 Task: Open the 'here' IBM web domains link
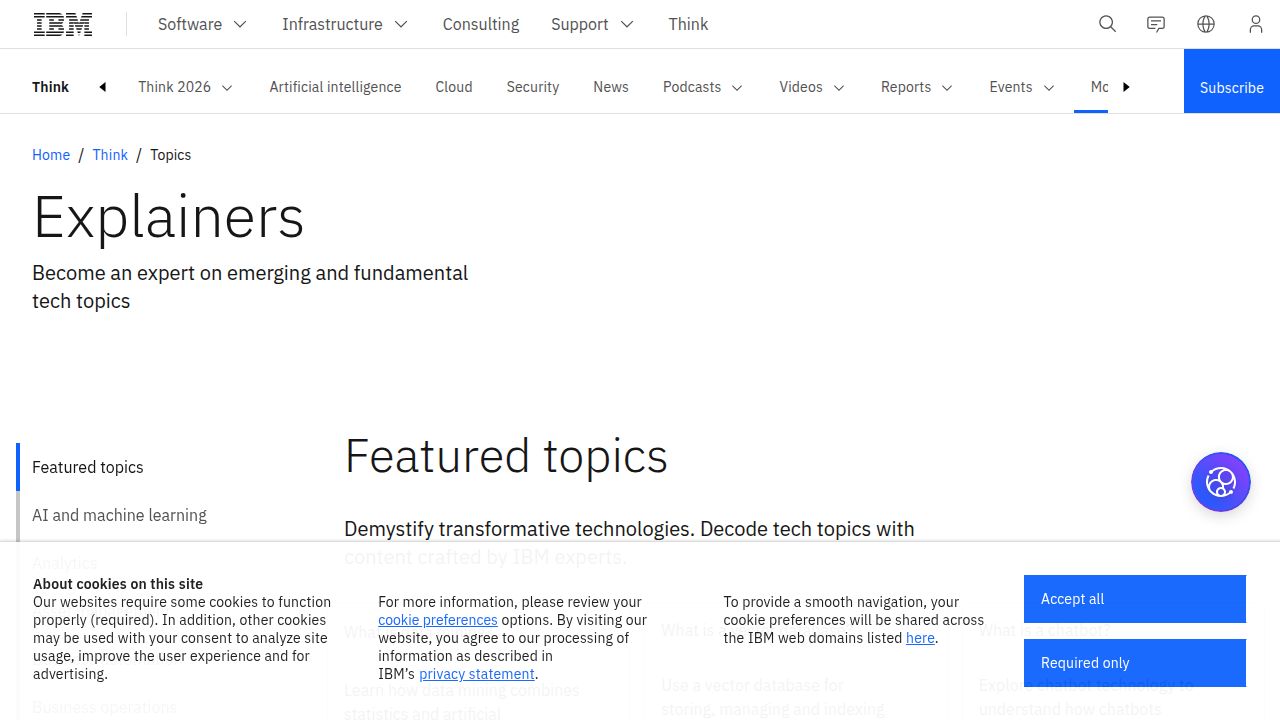(920, 638)
